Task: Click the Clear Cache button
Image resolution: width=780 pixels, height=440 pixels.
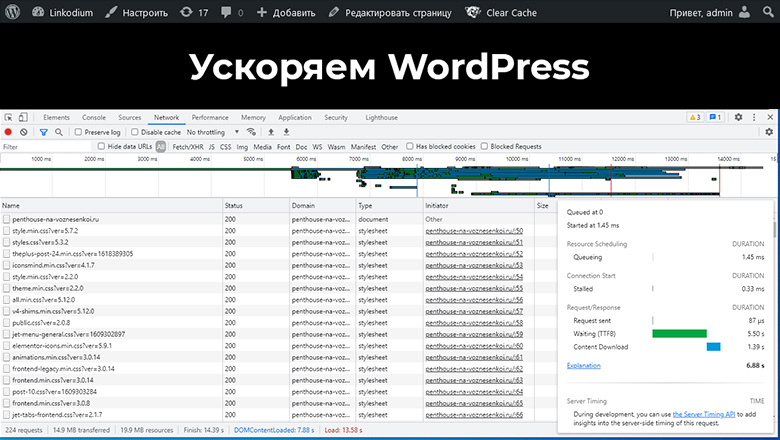Action: [501, 12]
